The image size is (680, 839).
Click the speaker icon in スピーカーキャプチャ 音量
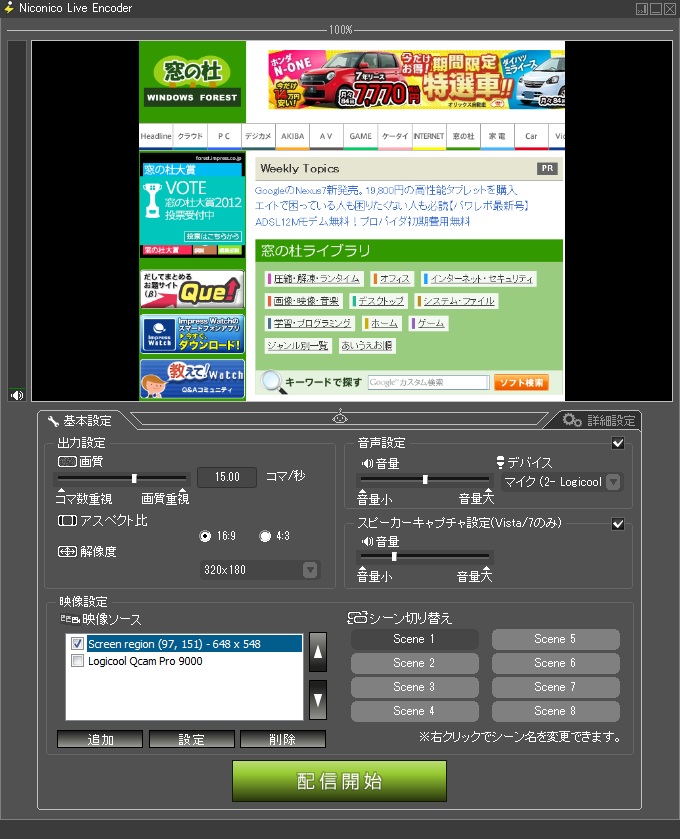[x=367, y=541]
